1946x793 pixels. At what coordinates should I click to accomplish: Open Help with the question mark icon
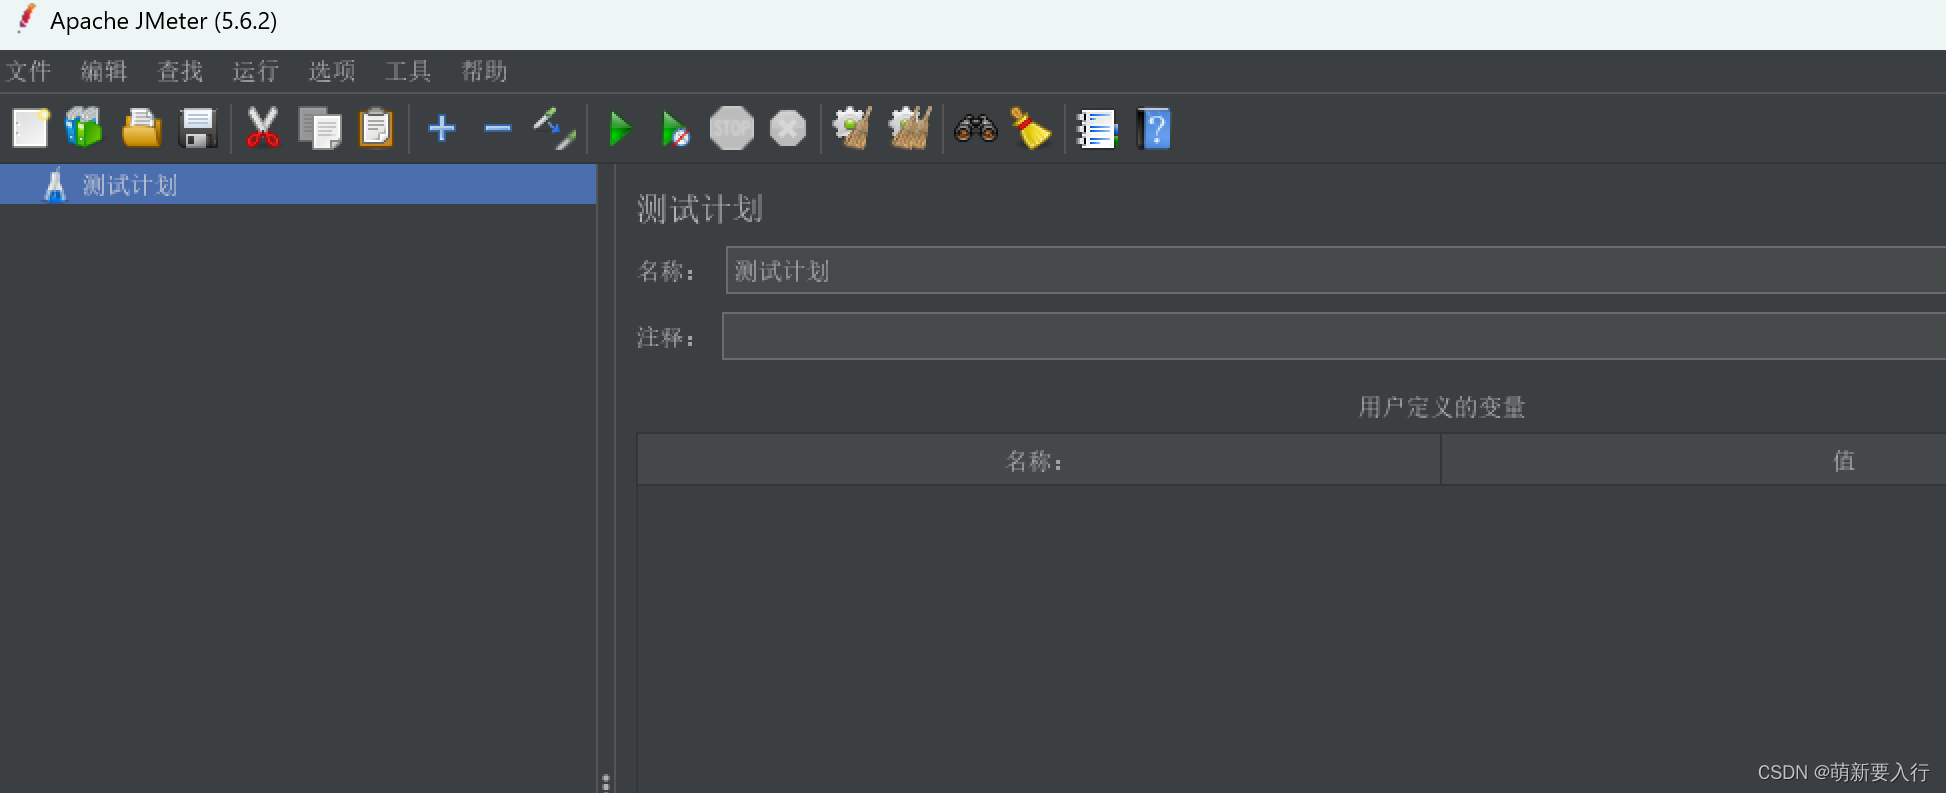(x=1153, y=128)
